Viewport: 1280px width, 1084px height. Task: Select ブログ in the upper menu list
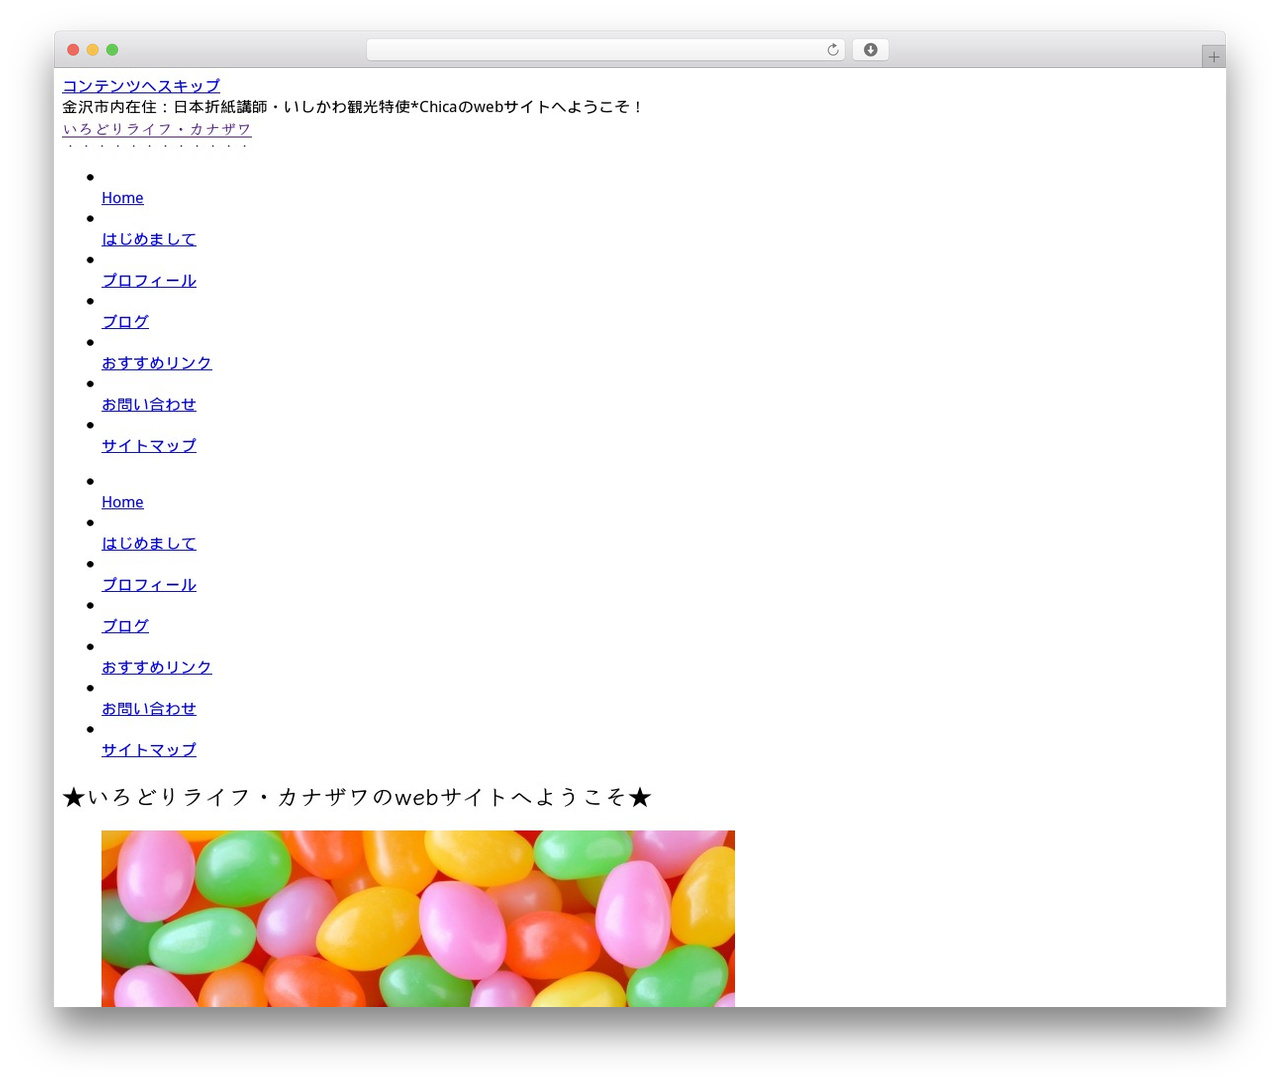click(125, 321)
